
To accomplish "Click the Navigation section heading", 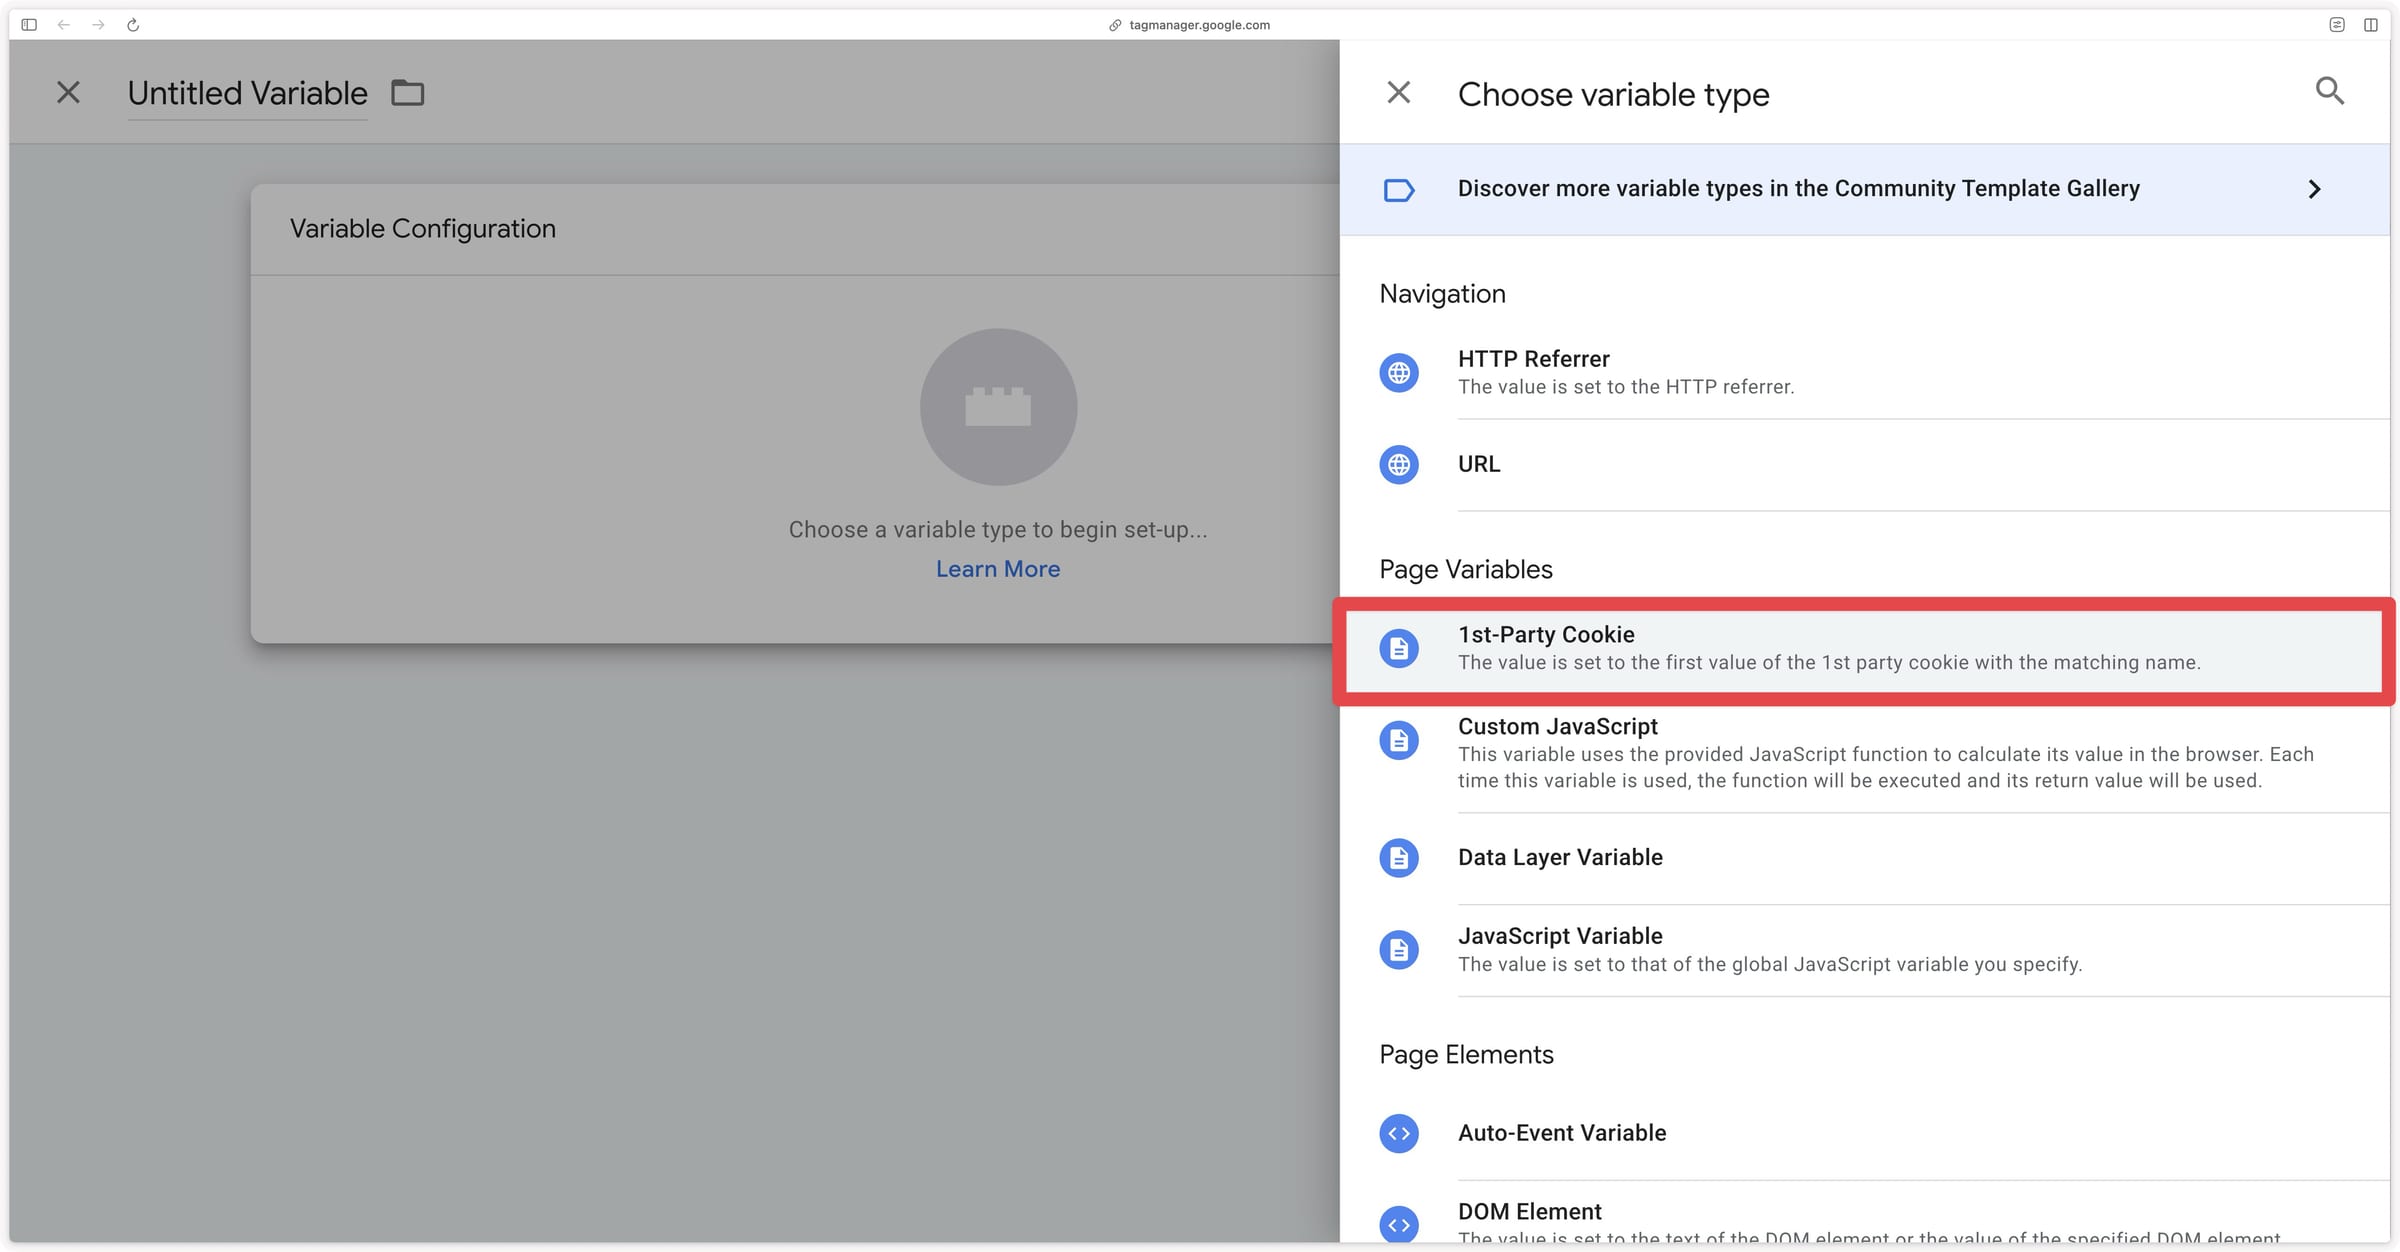I will click(1442, 294).
